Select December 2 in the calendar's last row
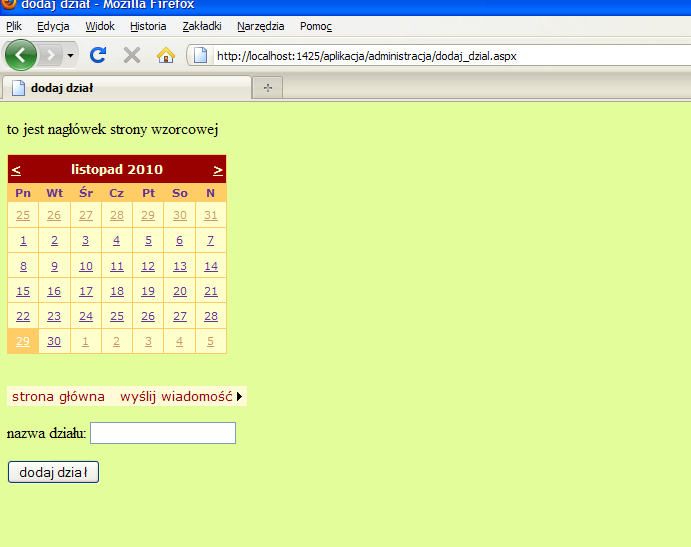Screen dimensions: 691x547 tap(116, 341)
